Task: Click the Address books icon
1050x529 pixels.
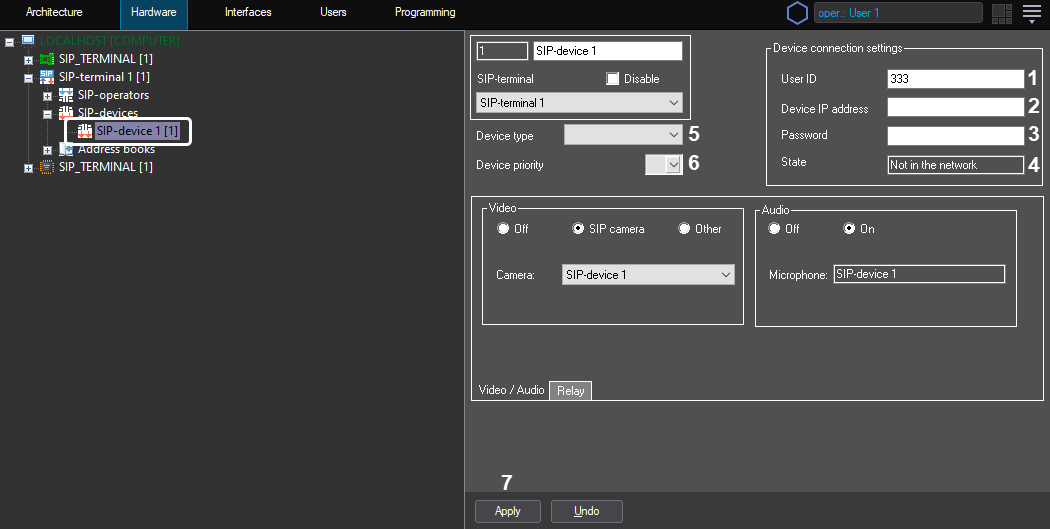Action: coord(66,149)
